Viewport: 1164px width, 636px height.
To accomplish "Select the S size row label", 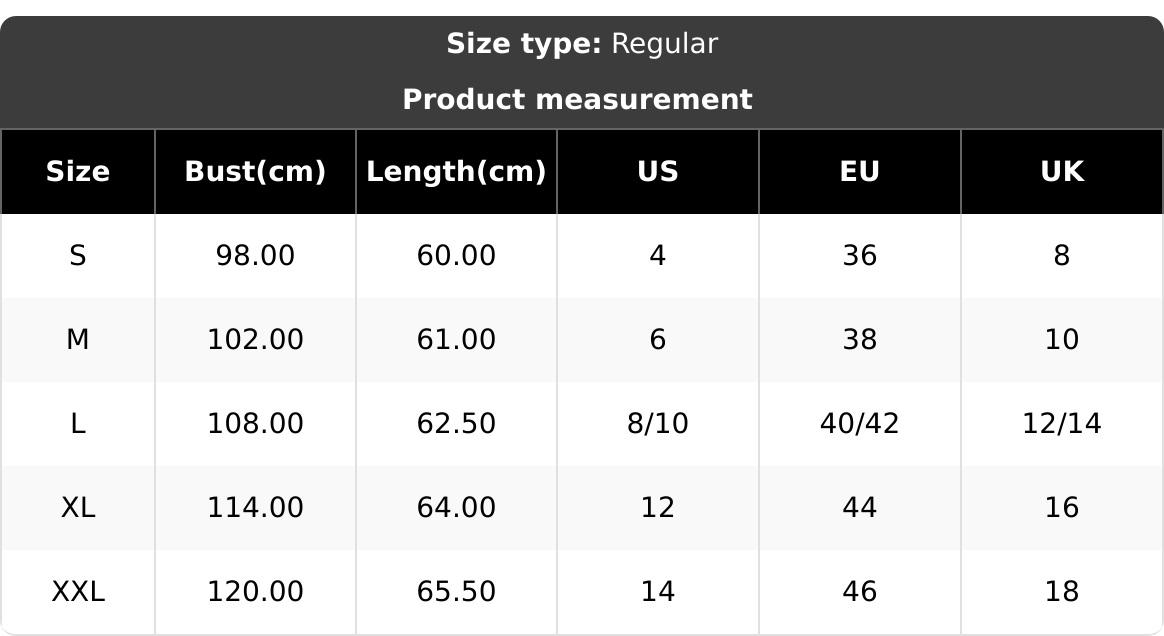I will pos(78,256).
